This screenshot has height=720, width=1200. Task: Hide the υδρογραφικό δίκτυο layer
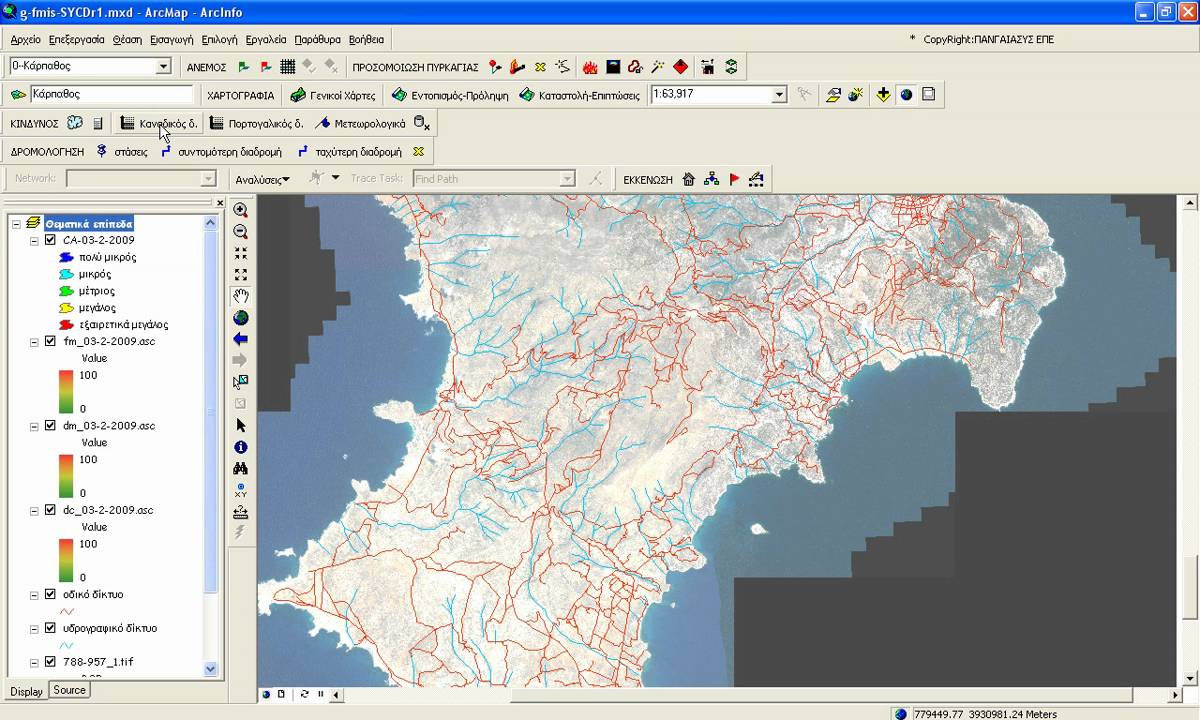[50, 628]
